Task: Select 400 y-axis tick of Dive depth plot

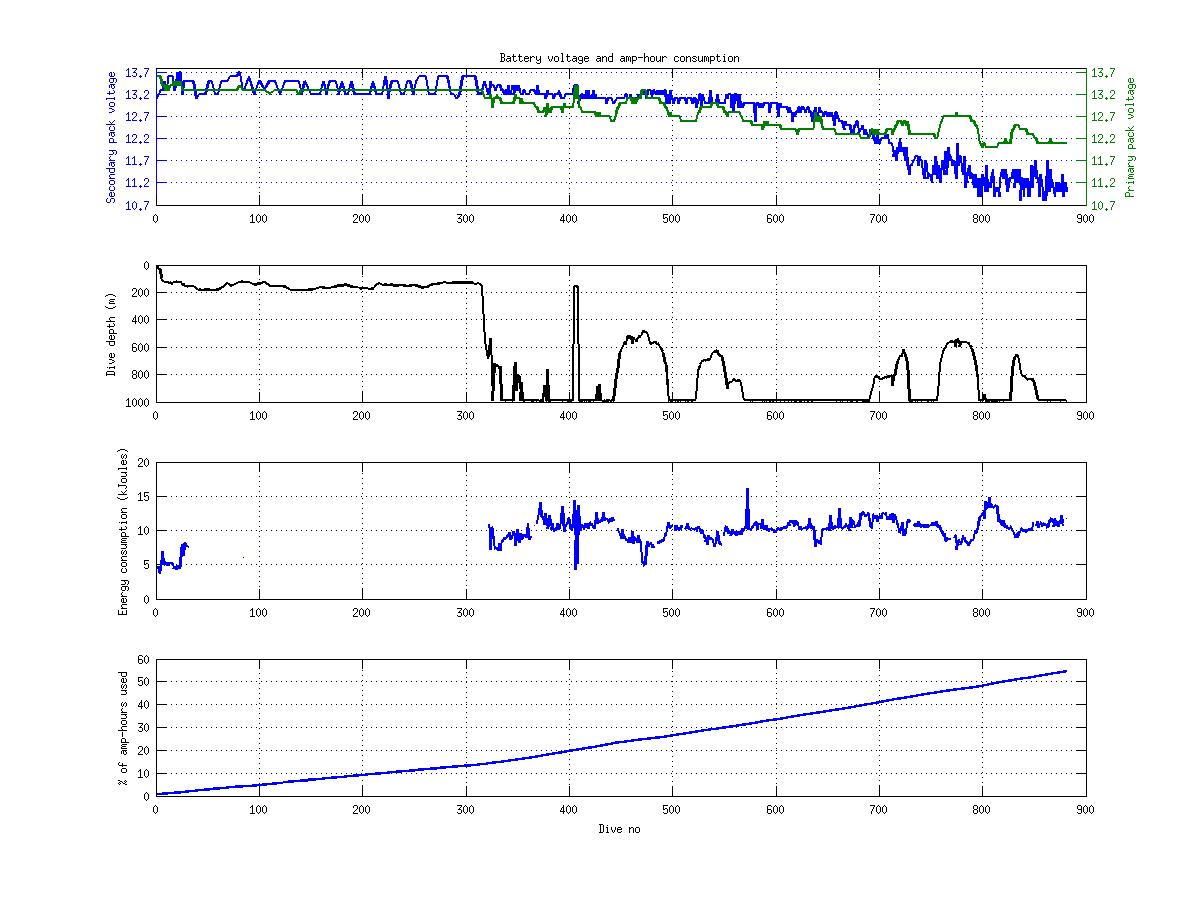Action: pyautogui.click(x=141, y=320)
